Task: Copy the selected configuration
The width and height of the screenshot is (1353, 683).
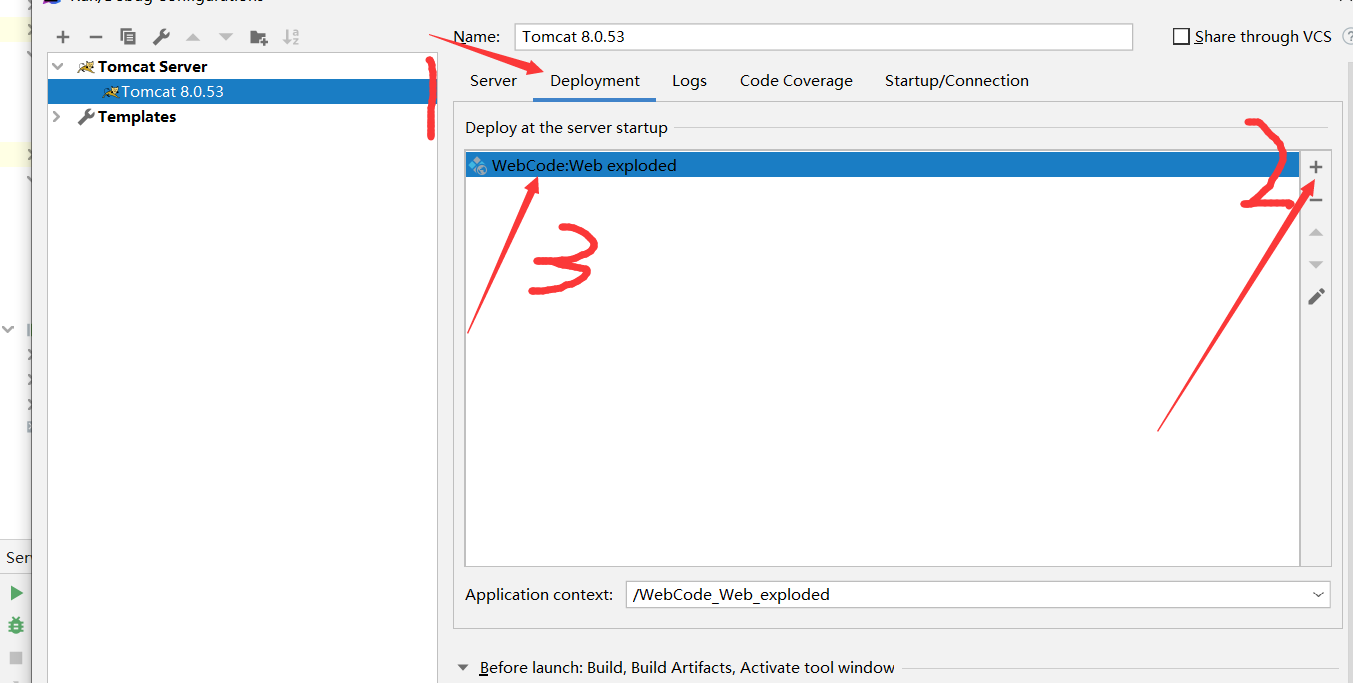Action: [x=128, y=37]
